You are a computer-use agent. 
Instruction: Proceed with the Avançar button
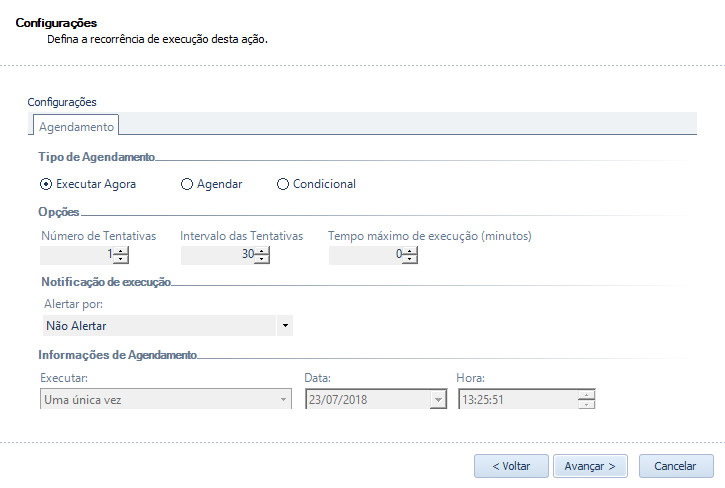point(590,466)
